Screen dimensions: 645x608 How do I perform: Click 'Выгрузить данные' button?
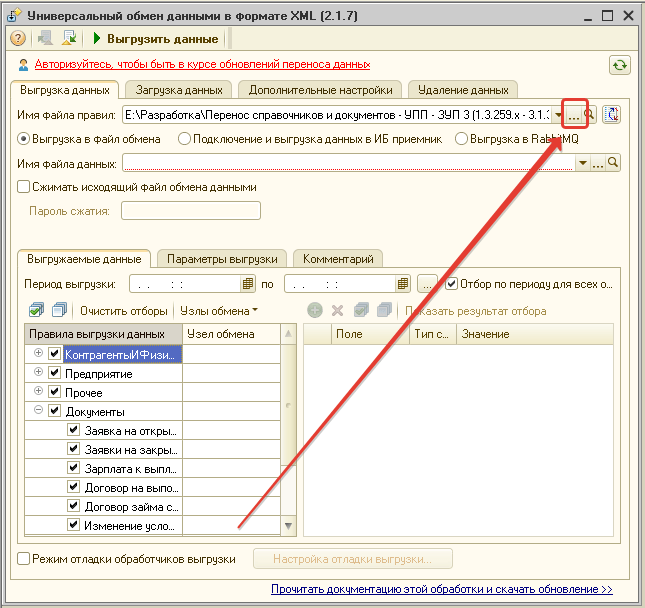pyautogui.click(x=155, y=39)
